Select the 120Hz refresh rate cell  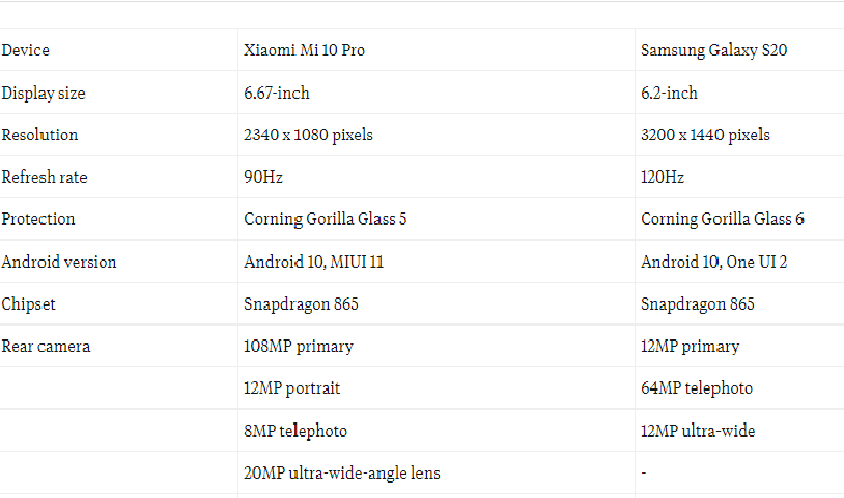pyautogui.click(x=662, y=178)
